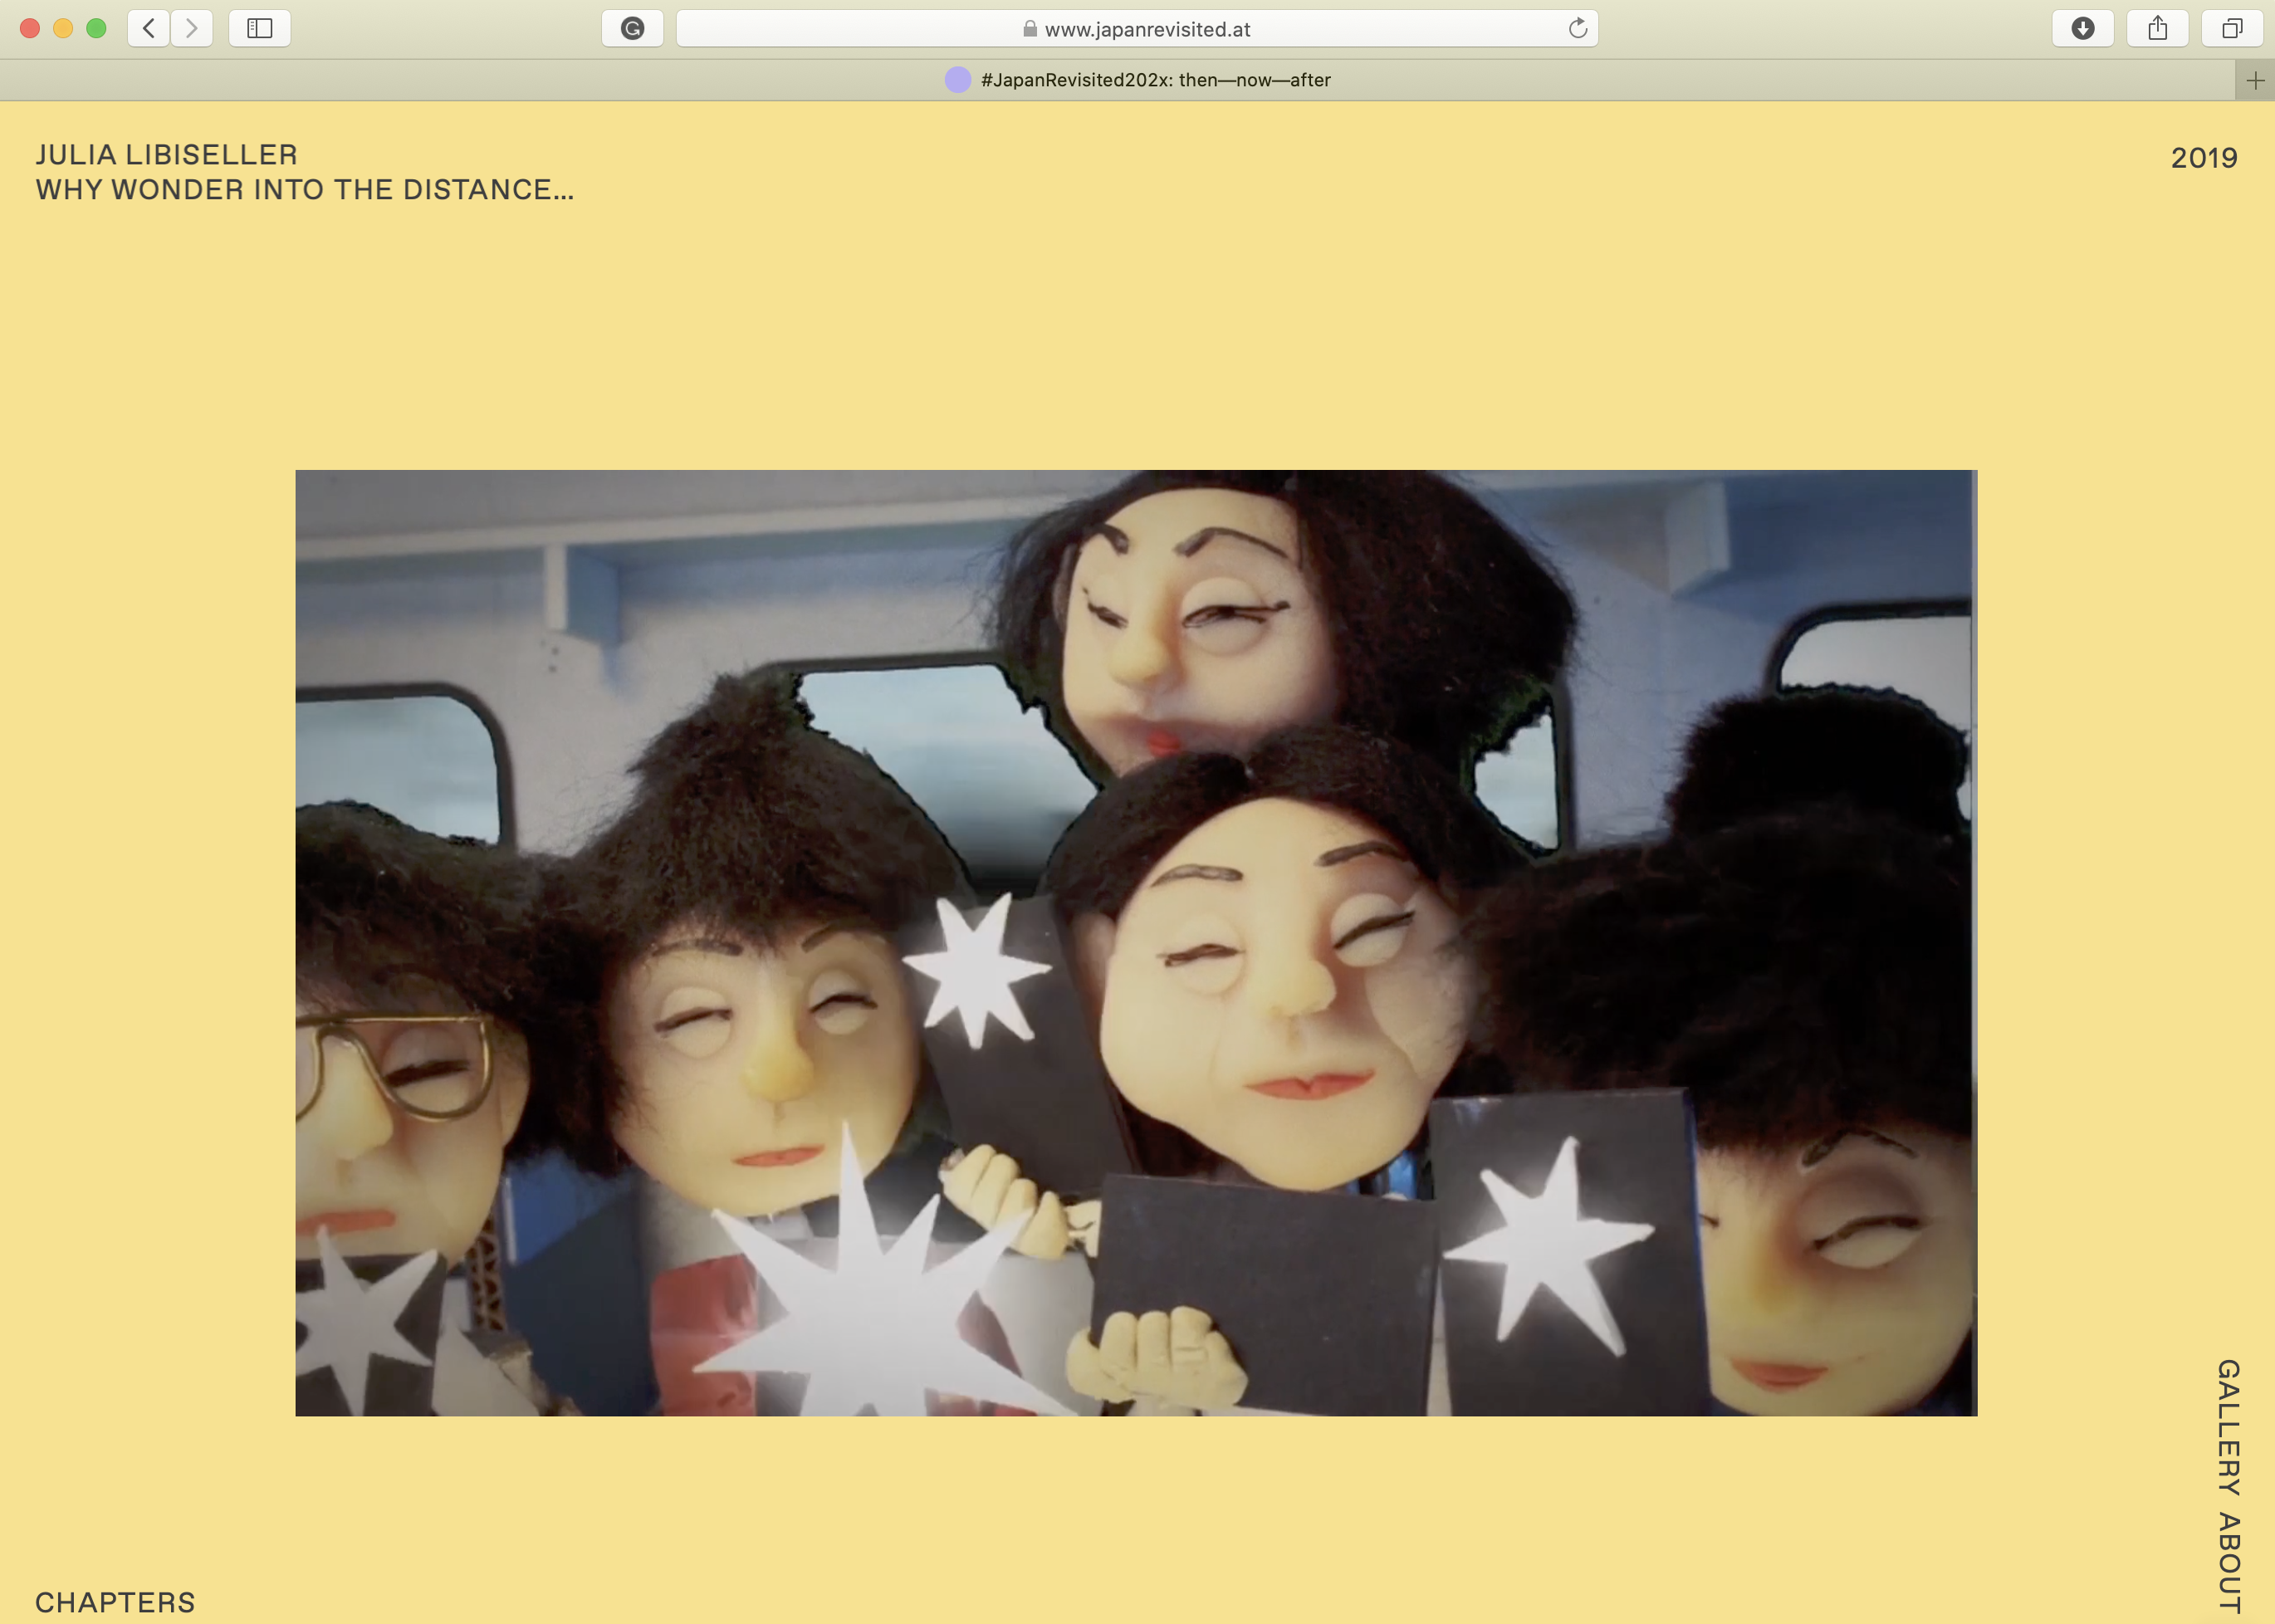Open a new tab with plus button

click(x=2254, y=81)
